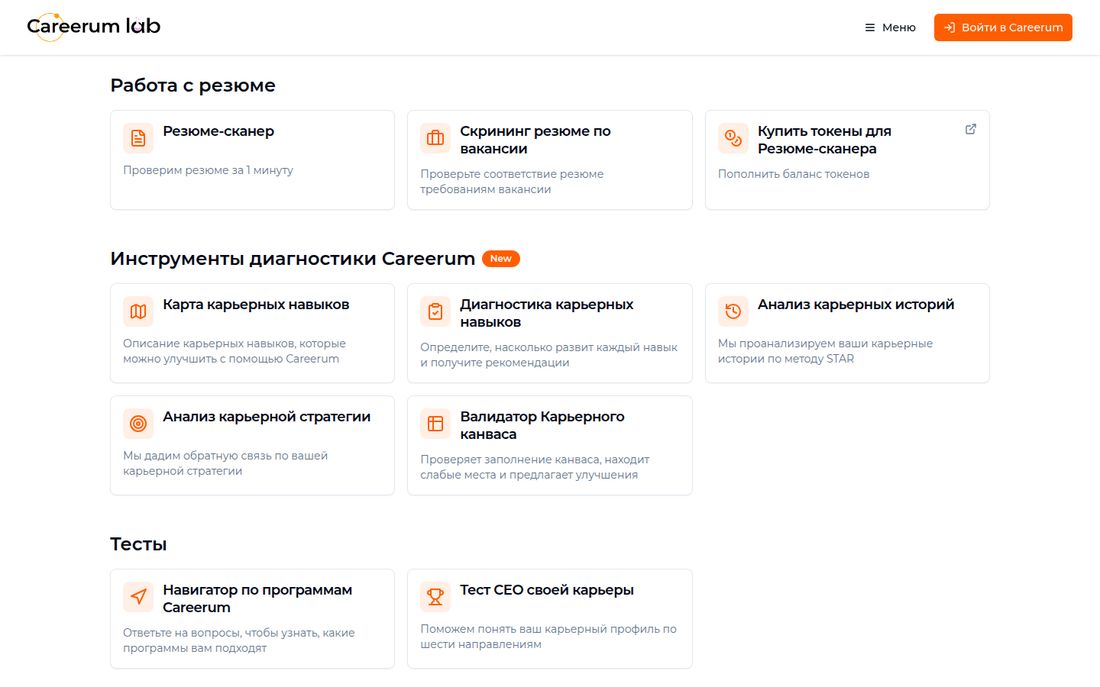
Task: Click the tokens coin icon of Купить токены
Action: tap(733, 138)
